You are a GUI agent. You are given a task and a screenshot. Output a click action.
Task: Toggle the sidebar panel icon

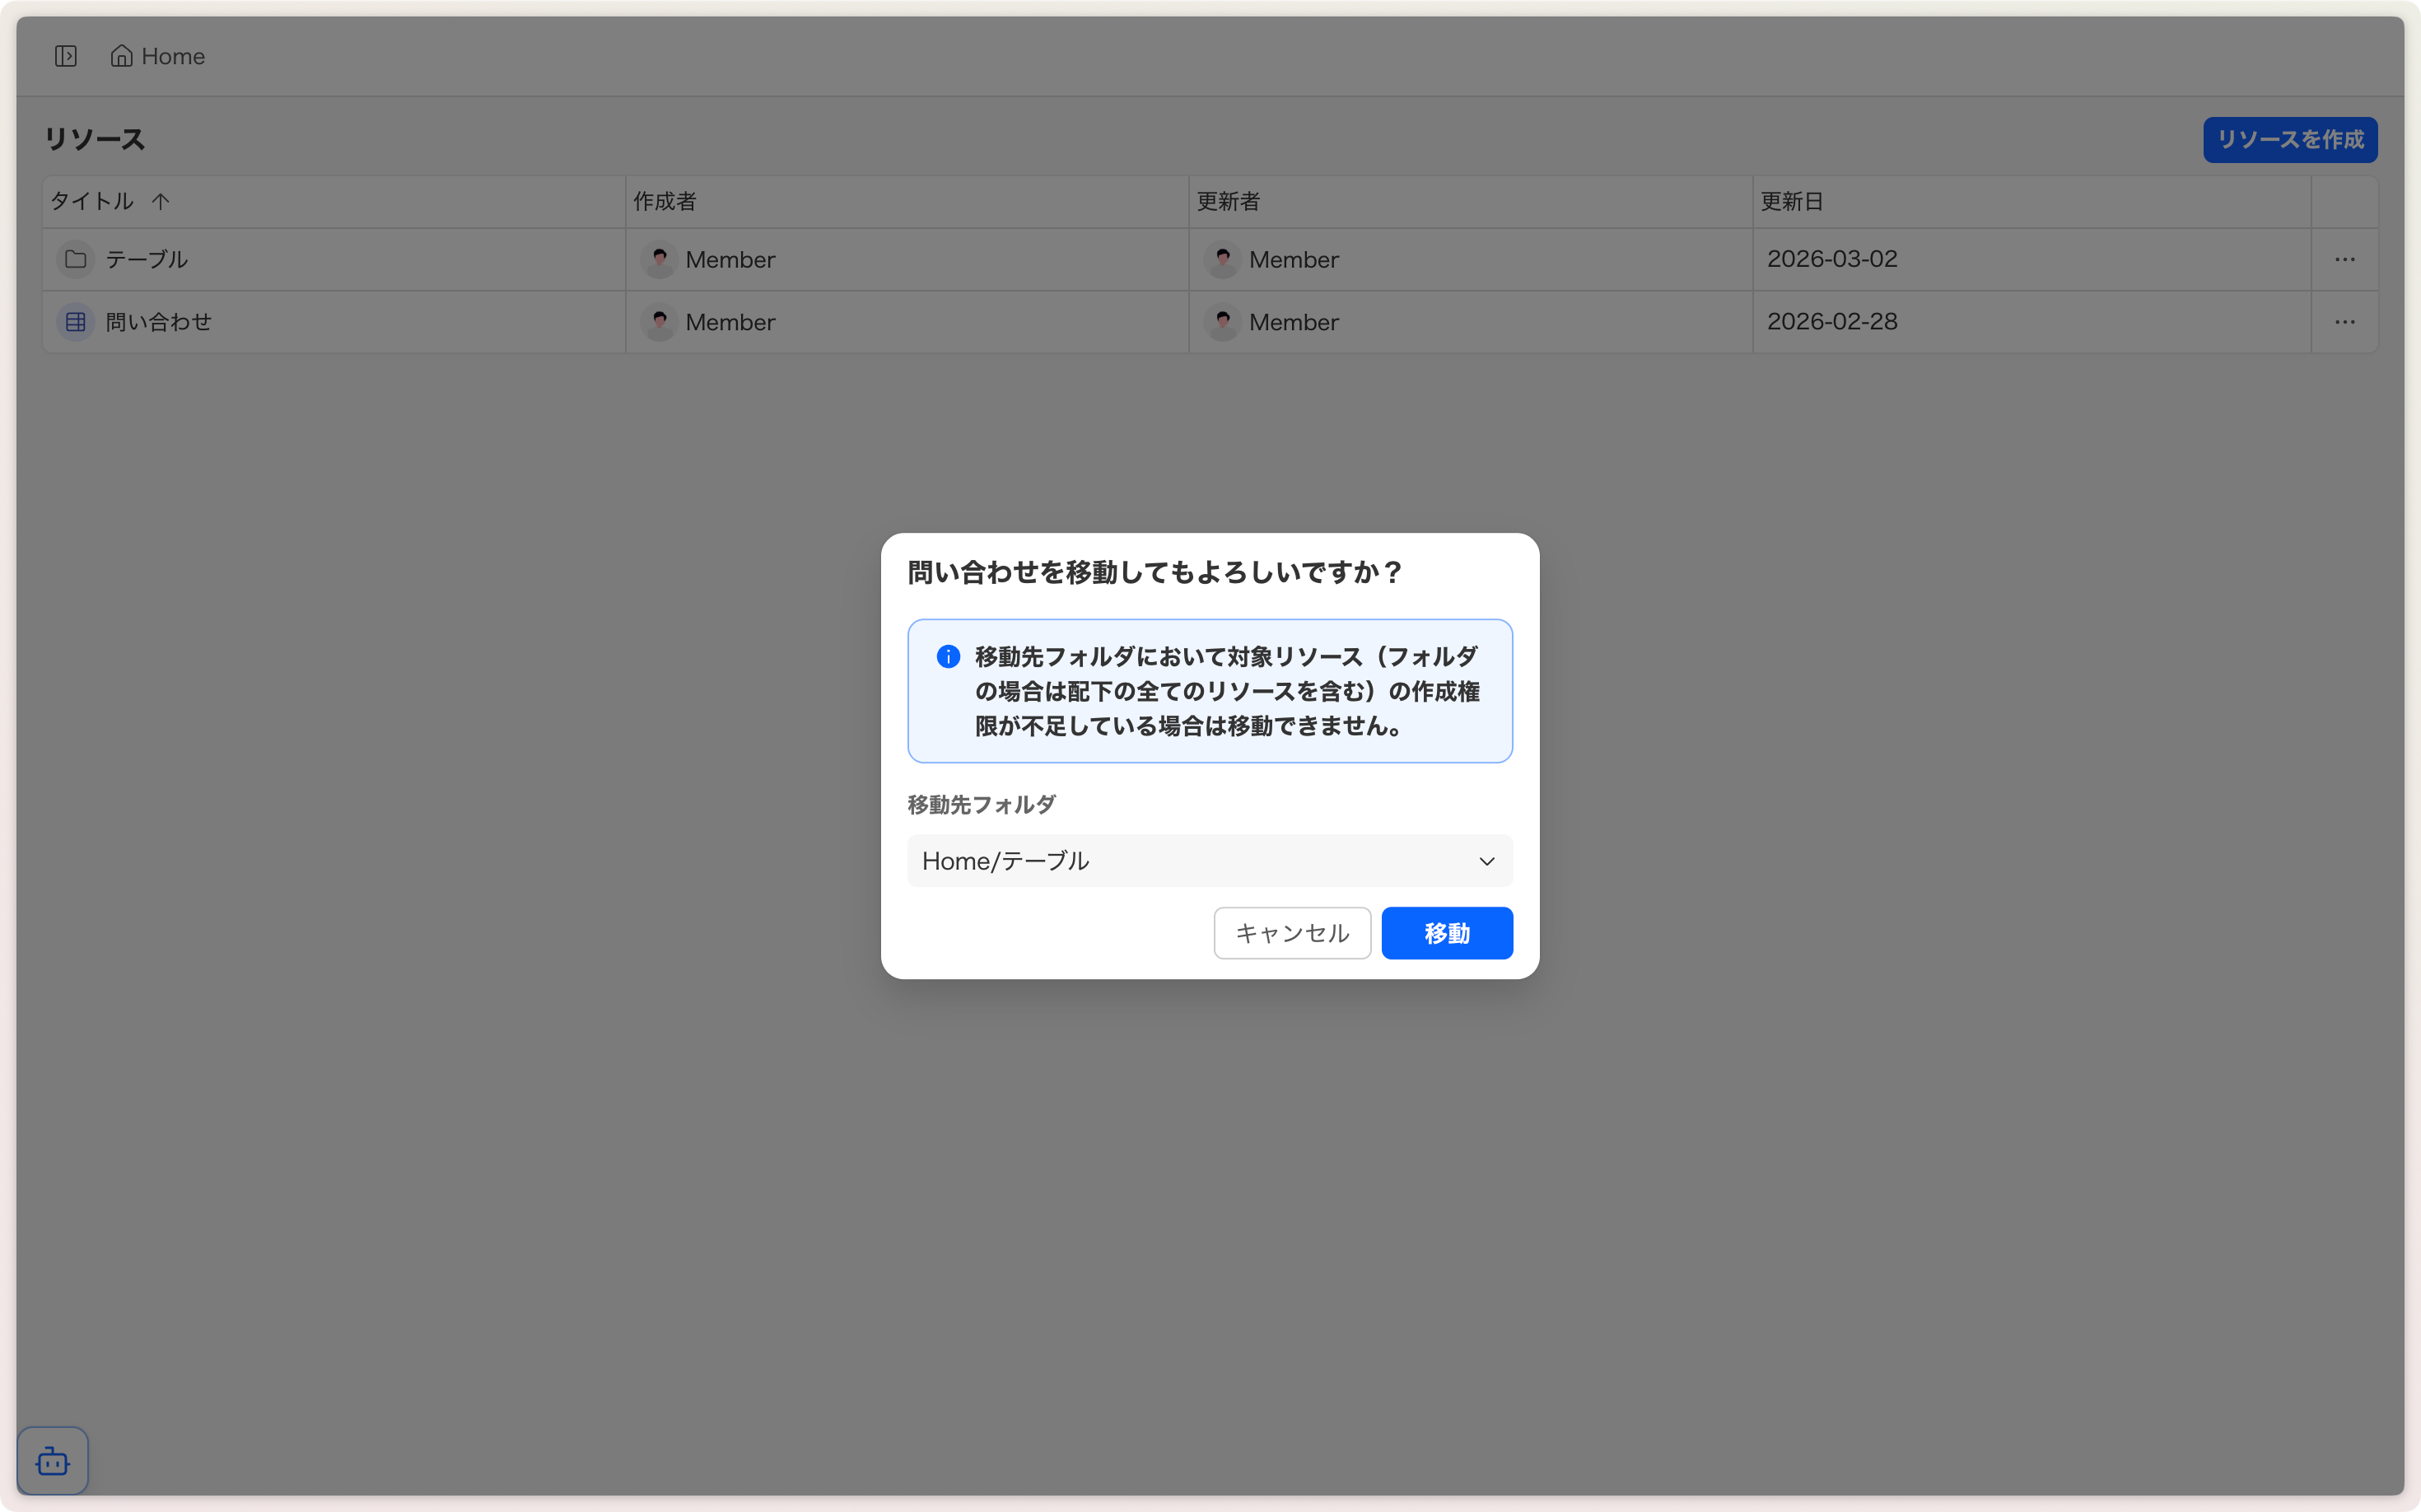pos(66,56)
